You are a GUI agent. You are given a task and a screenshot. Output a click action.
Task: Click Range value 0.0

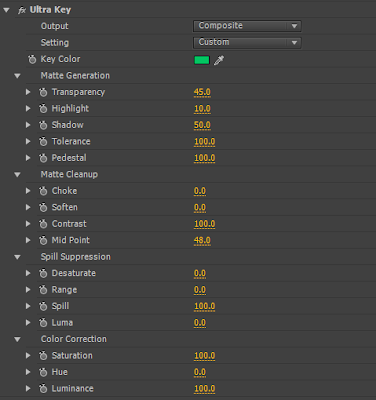coord(200,290)
